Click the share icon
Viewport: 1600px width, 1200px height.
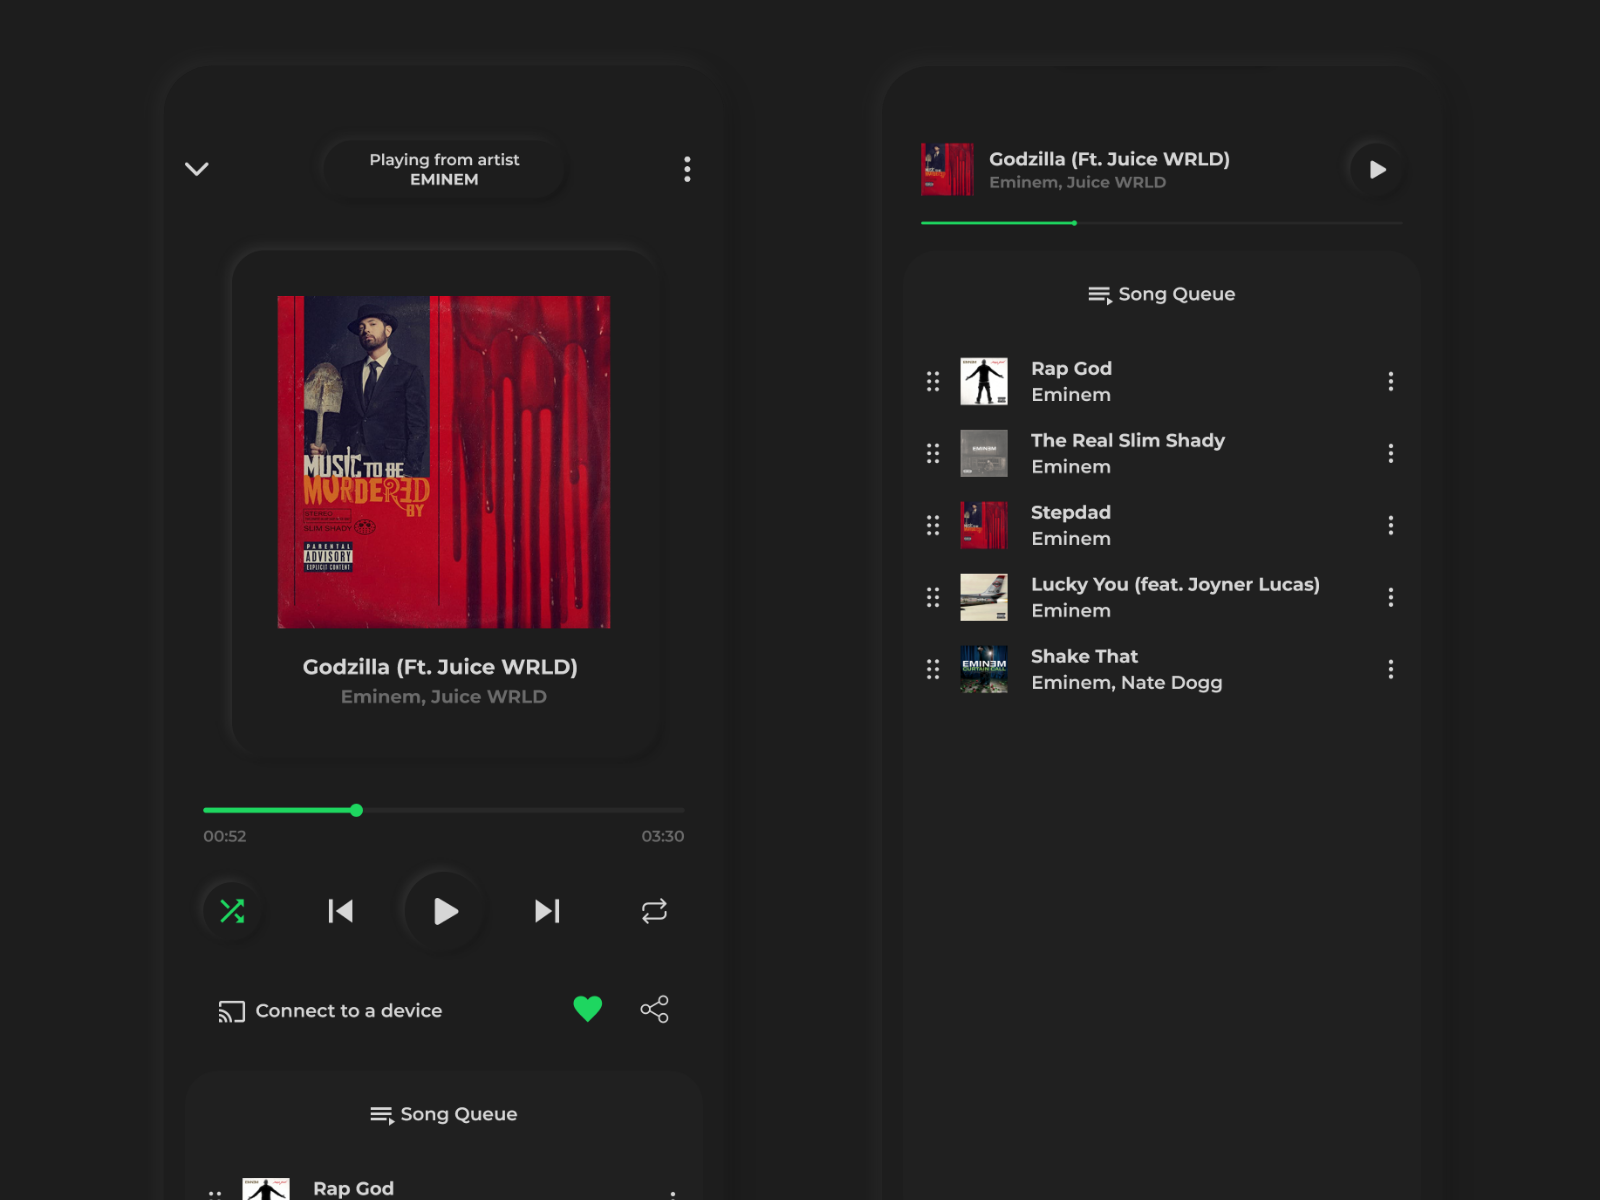[655, 1010]
